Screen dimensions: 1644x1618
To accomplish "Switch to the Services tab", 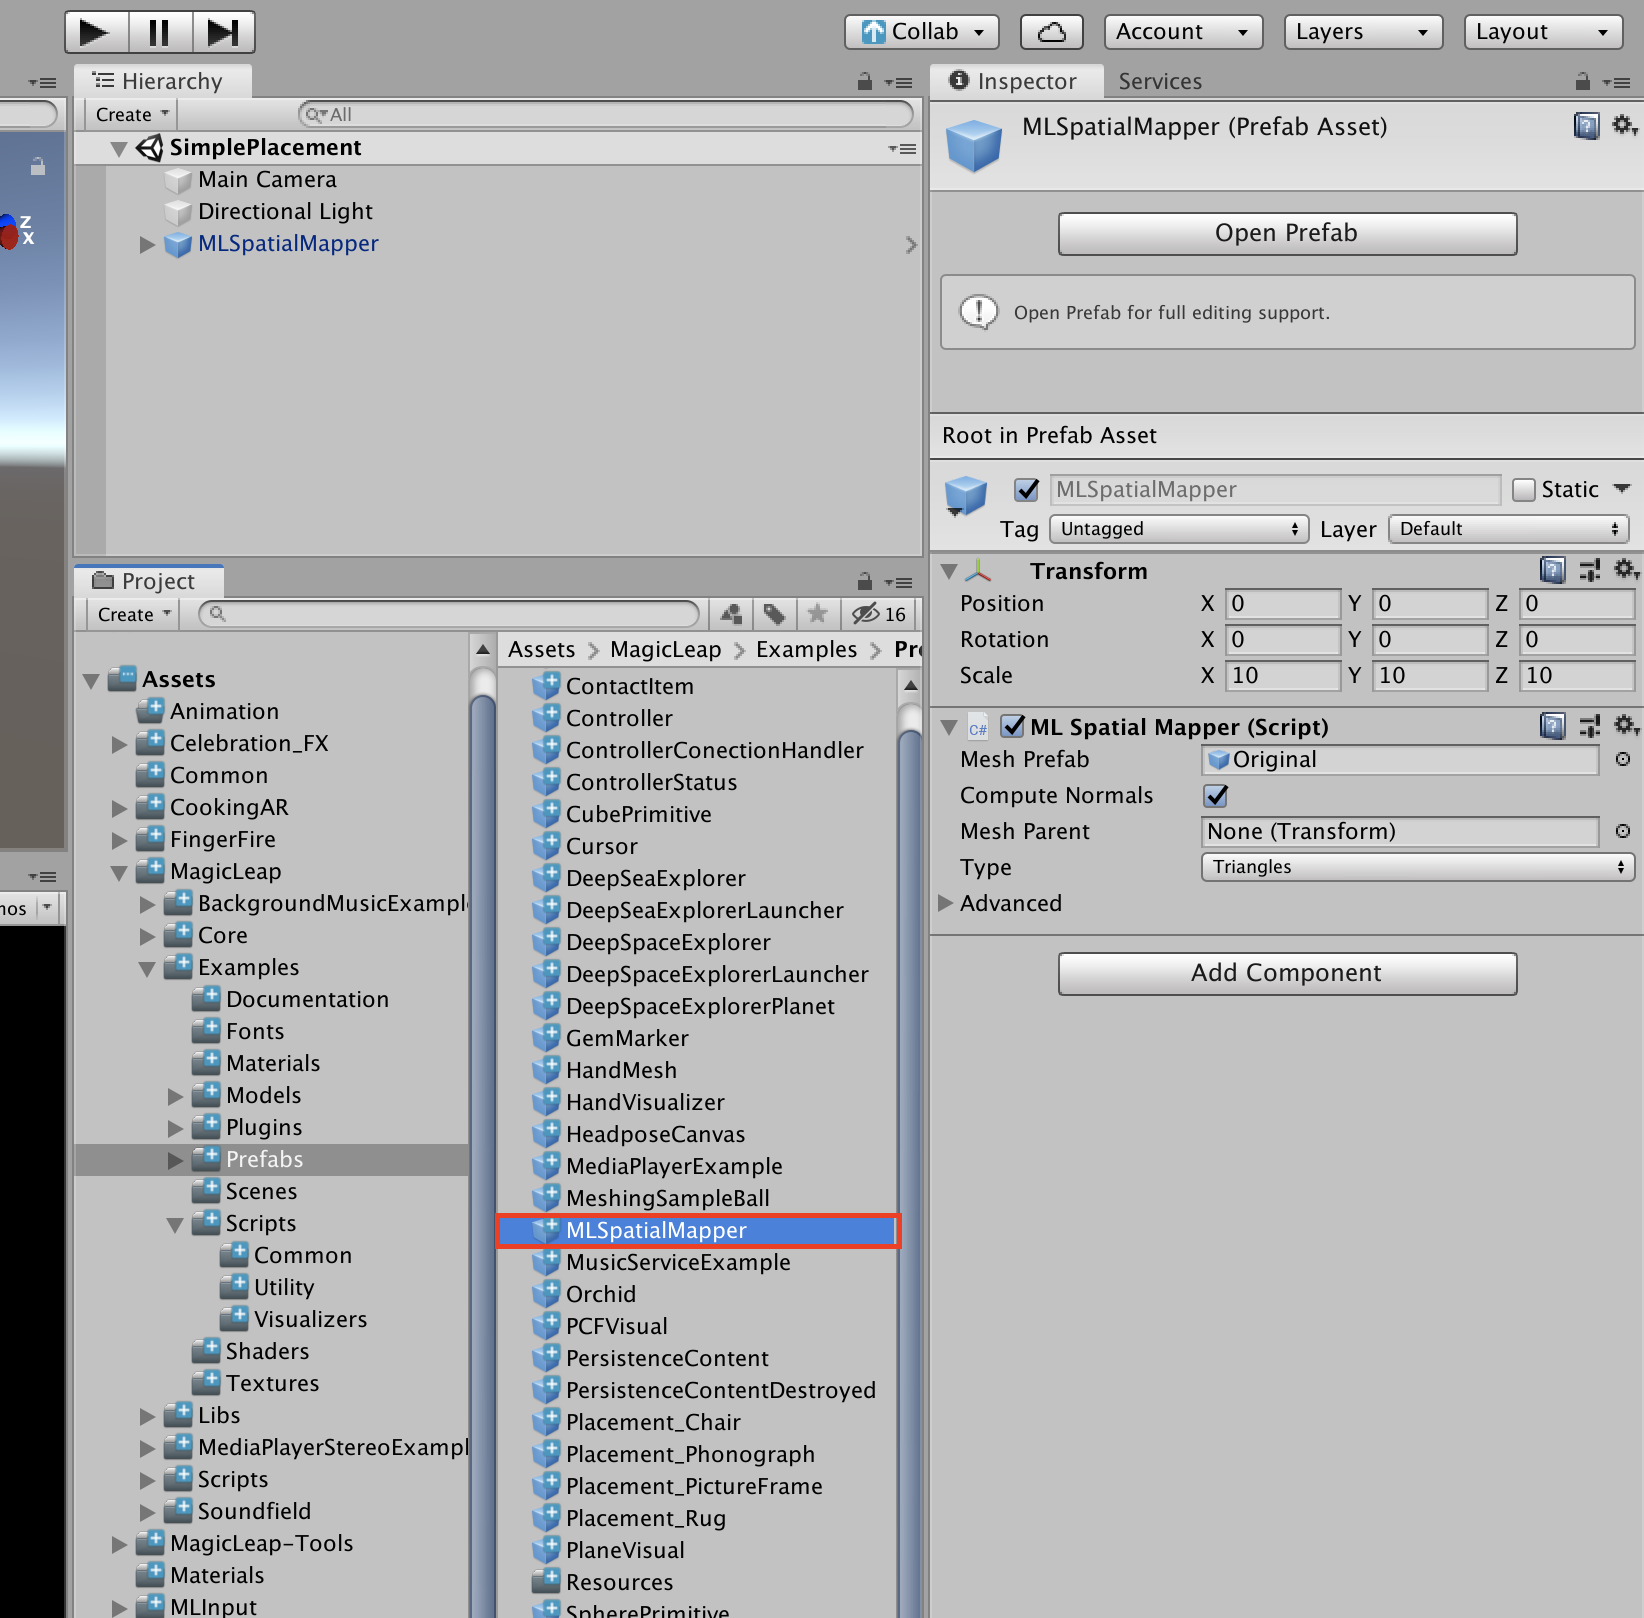I will (1160, 81).
